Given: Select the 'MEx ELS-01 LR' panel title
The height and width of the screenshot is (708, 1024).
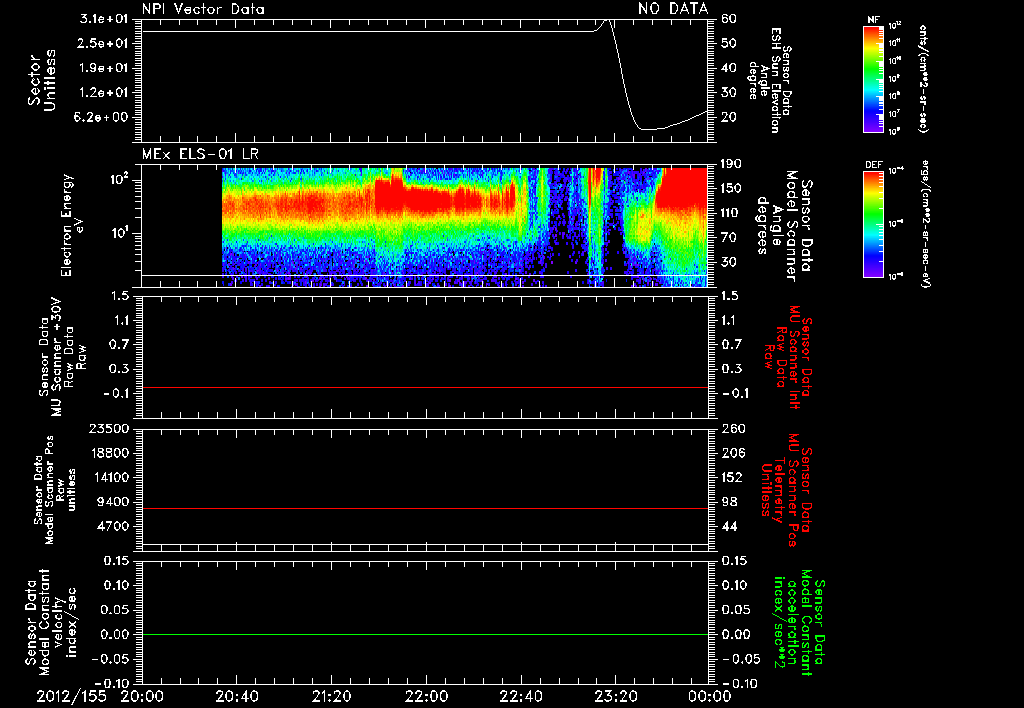Looking at the screenshot, I should [200, 155].
